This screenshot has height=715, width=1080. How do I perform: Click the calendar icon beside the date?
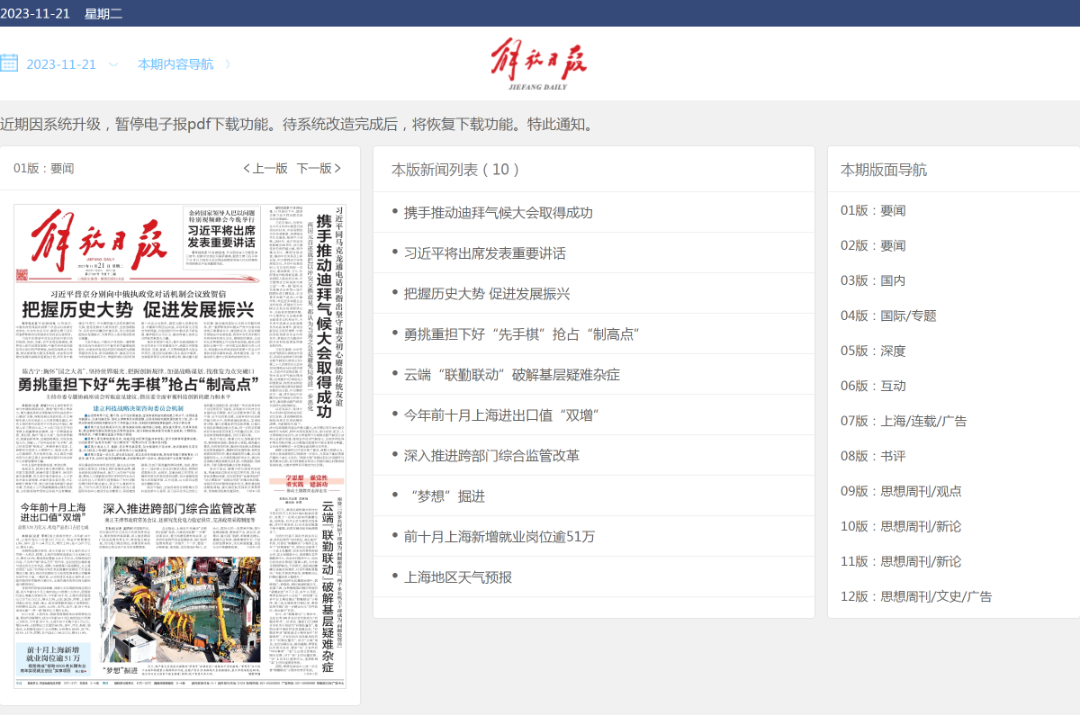coord(9,63)
